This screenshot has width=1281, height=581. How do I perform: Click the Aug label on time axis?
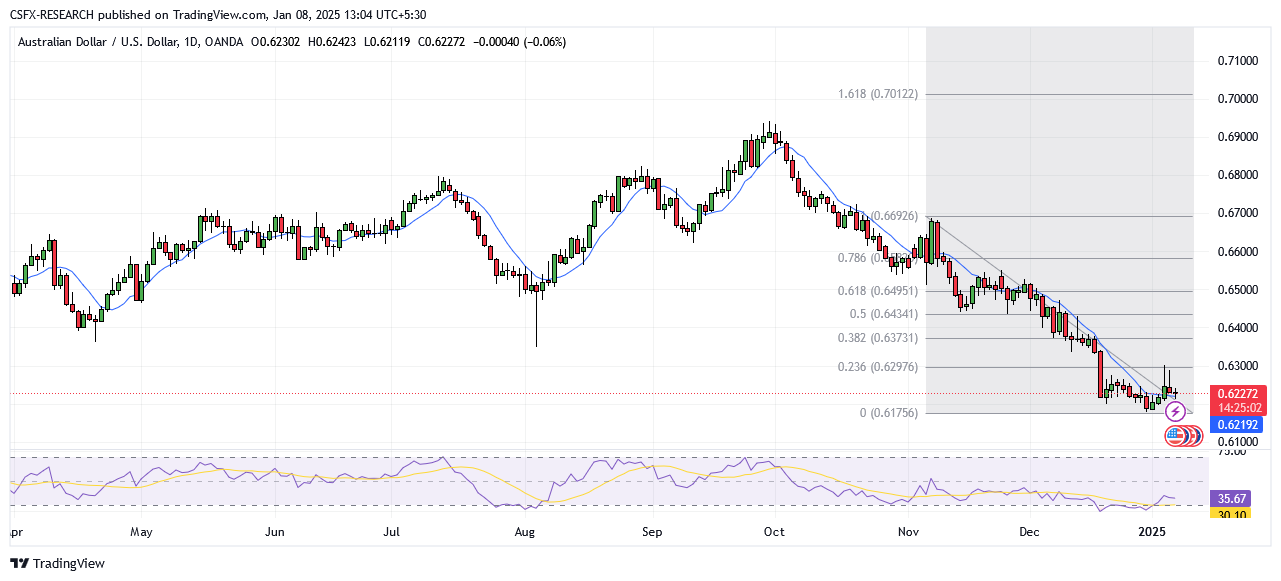coord(526,532)
